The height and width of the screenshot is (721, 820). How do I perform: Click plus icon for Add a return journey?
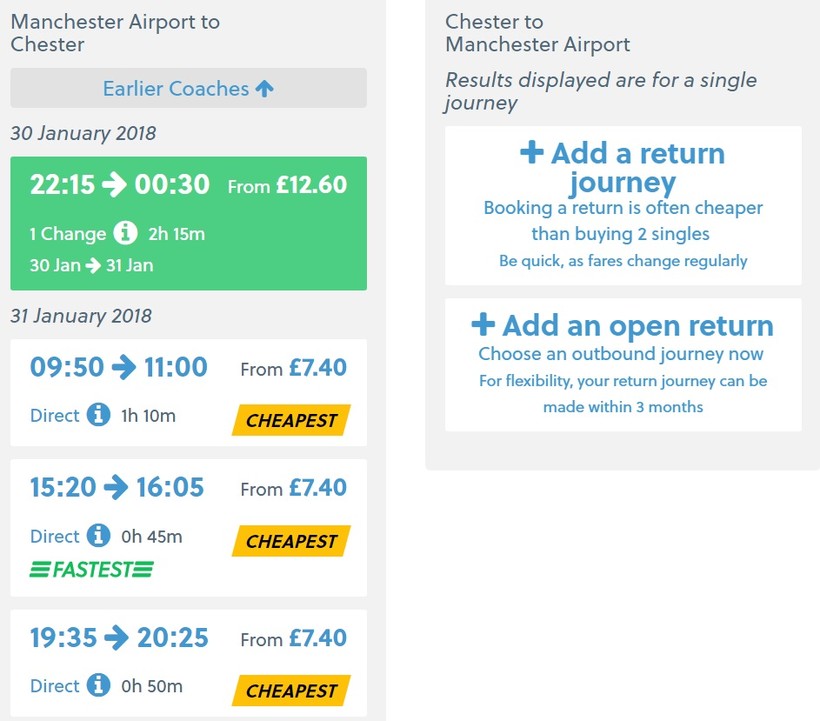532,153
